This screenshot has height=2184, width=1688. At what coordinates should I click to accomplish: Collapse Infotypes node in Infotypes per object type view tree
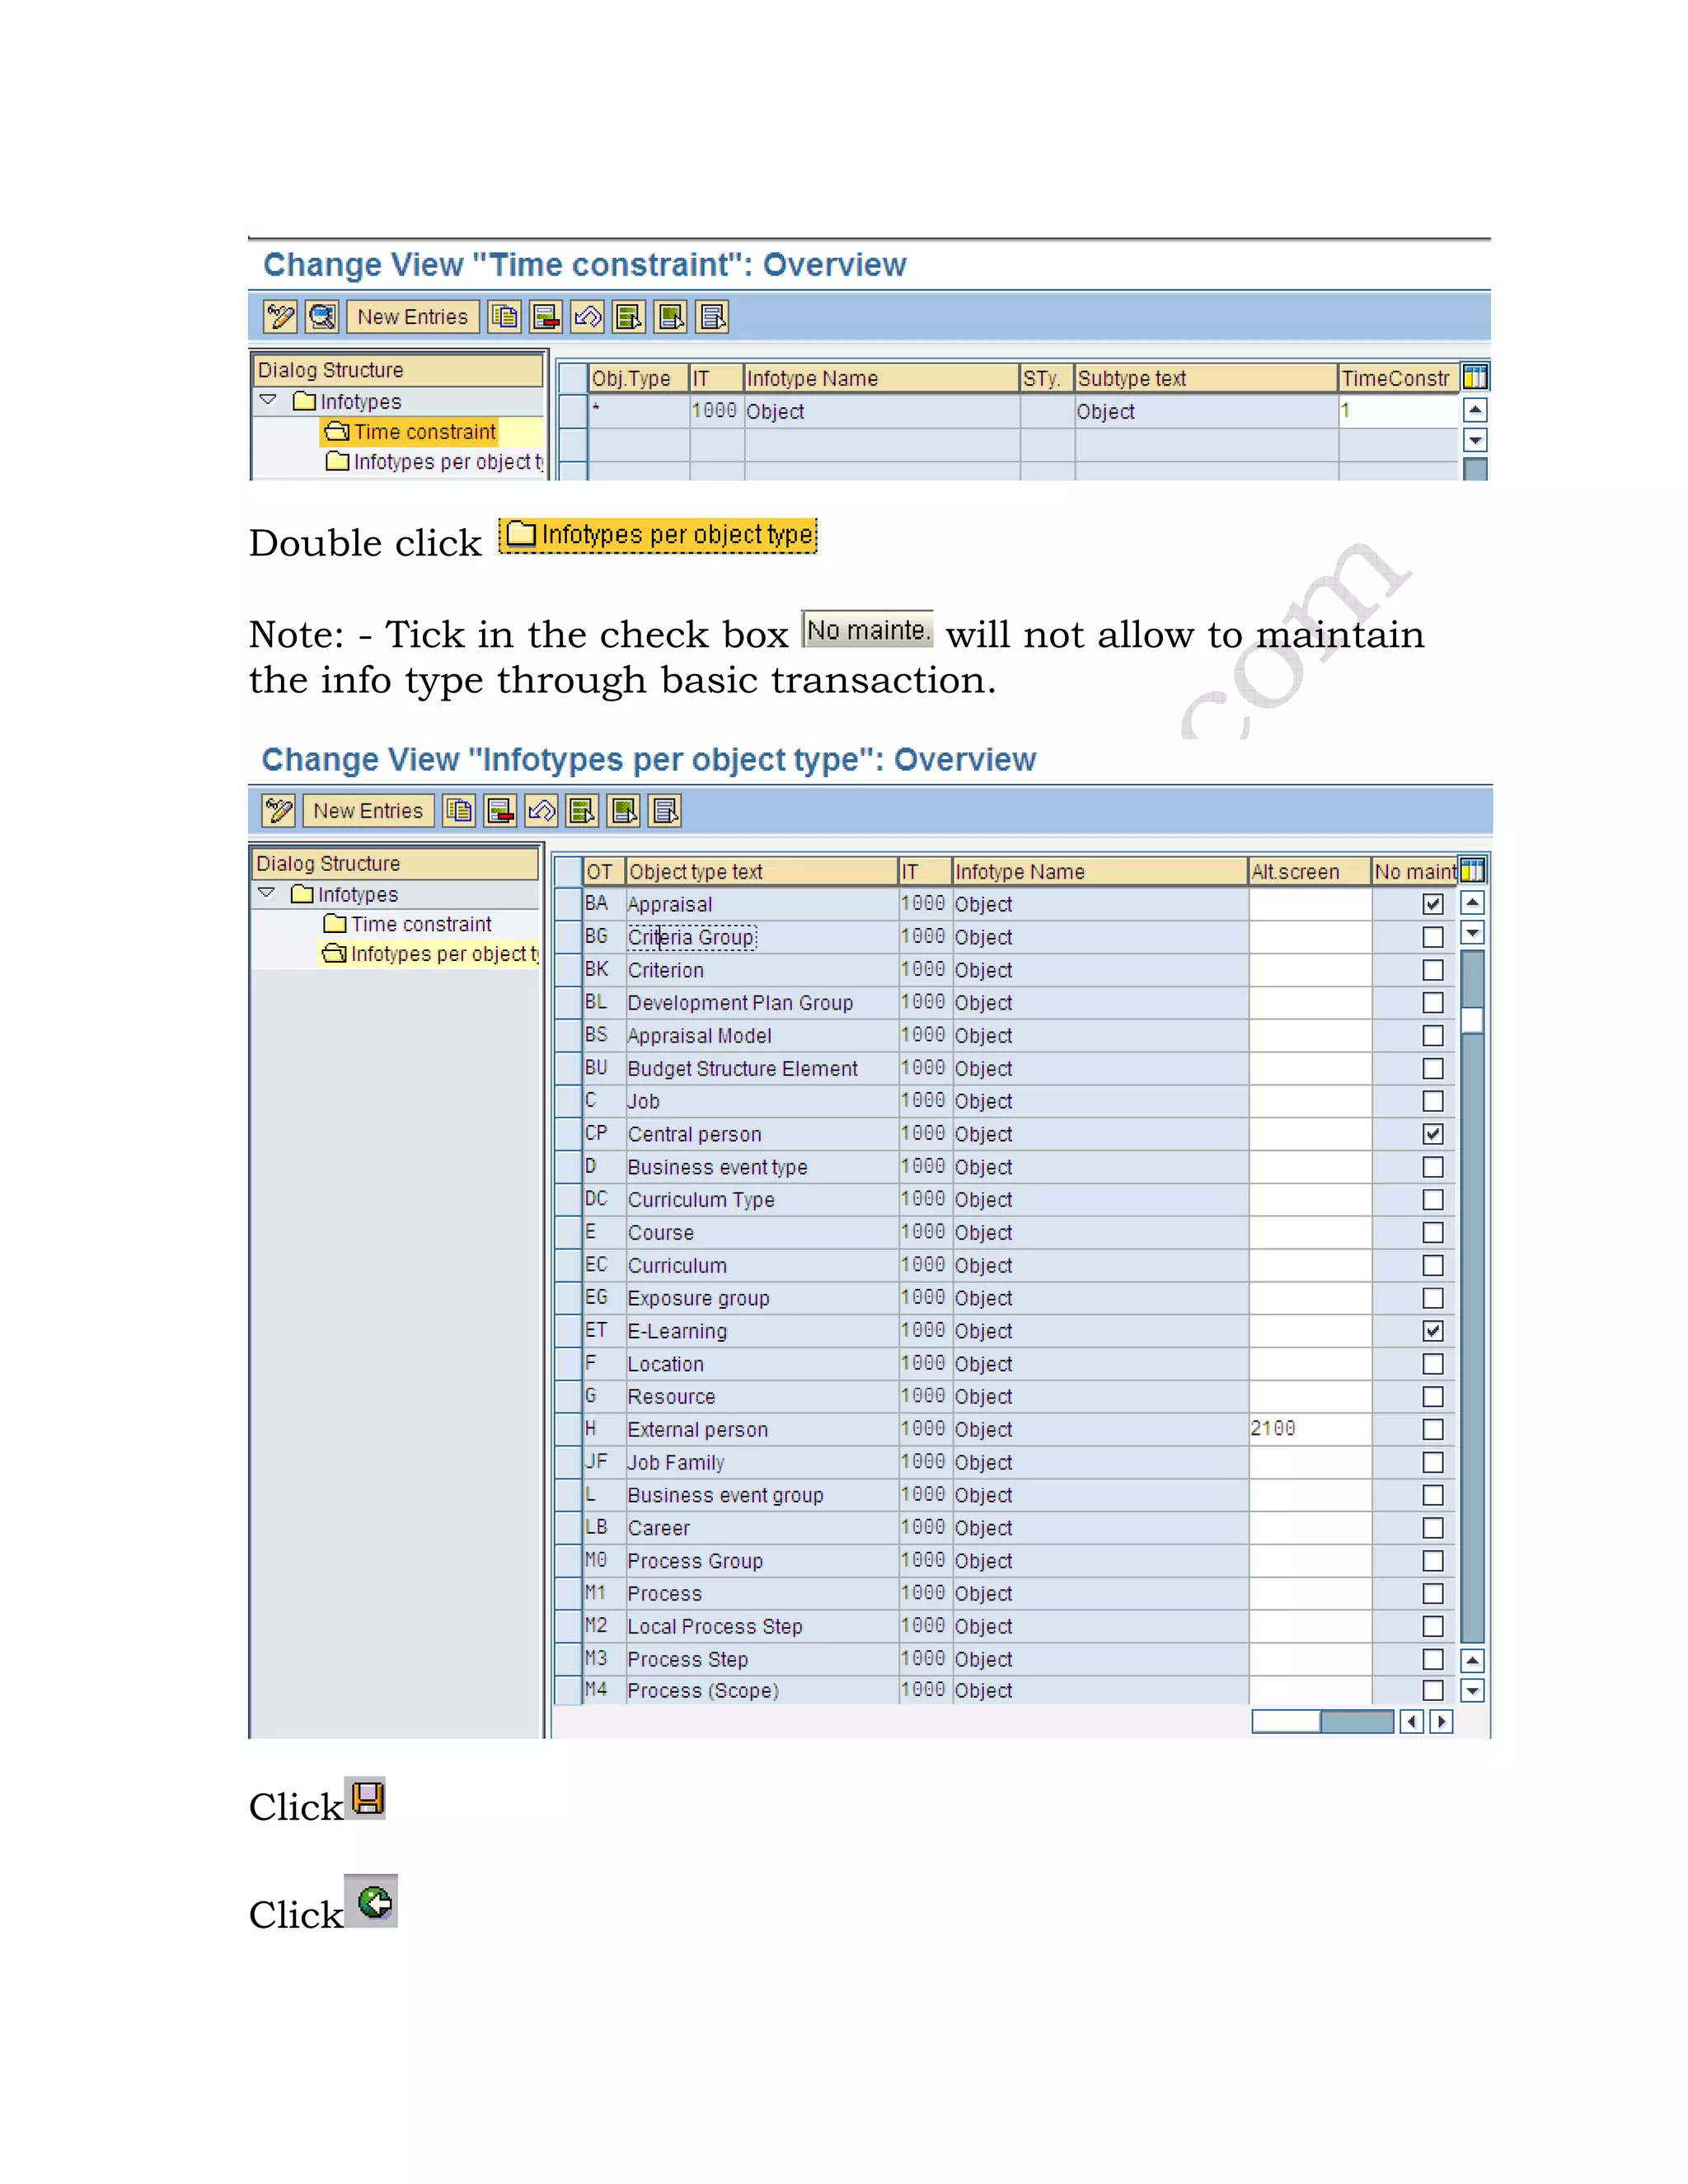[266, 893]
